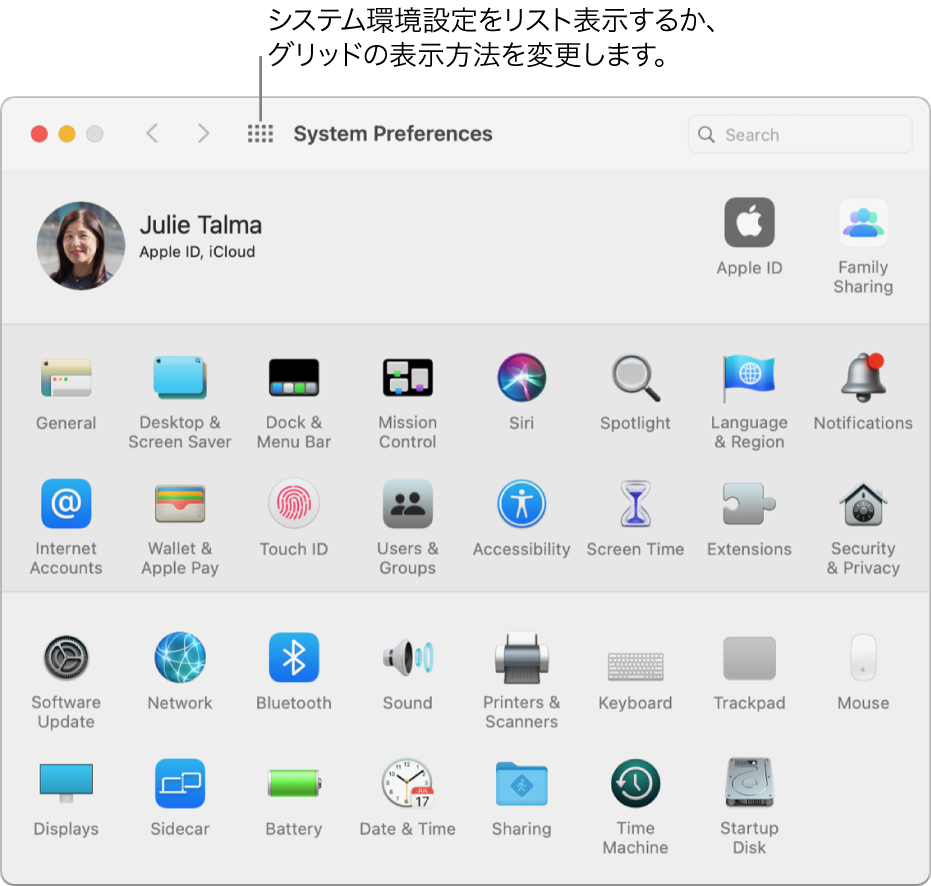Open Internet Accounts preferences
This screenshot has height=886, width=931.
click(x=66, y=504)
